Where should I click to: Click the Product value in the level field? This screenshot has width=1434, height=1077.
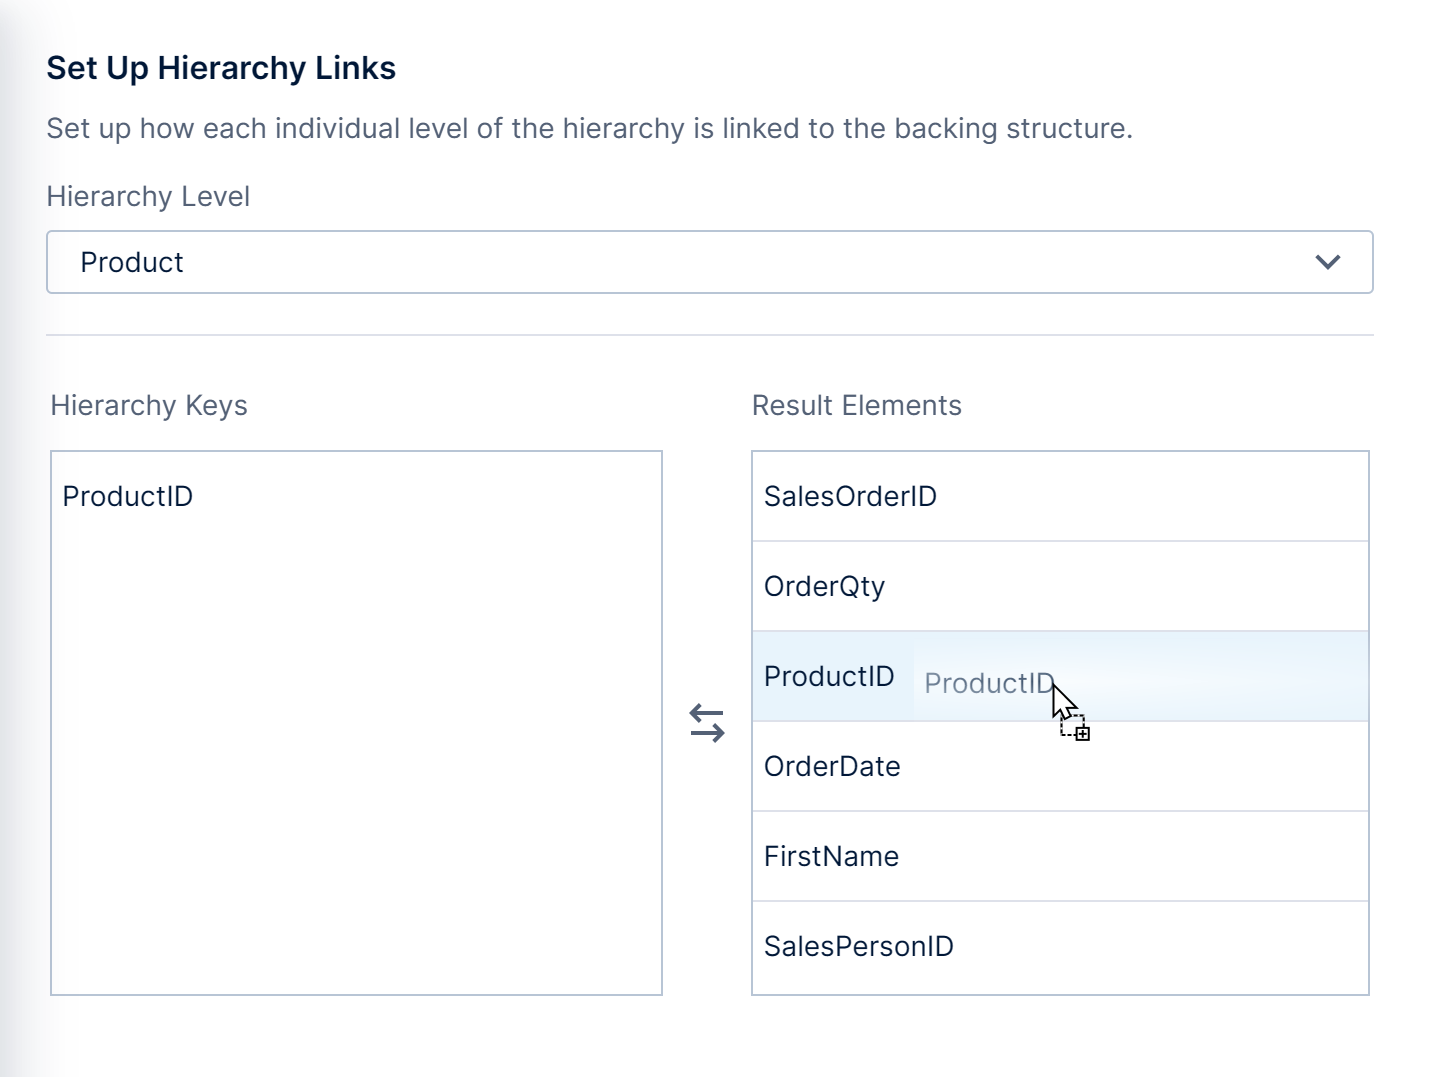132,262
